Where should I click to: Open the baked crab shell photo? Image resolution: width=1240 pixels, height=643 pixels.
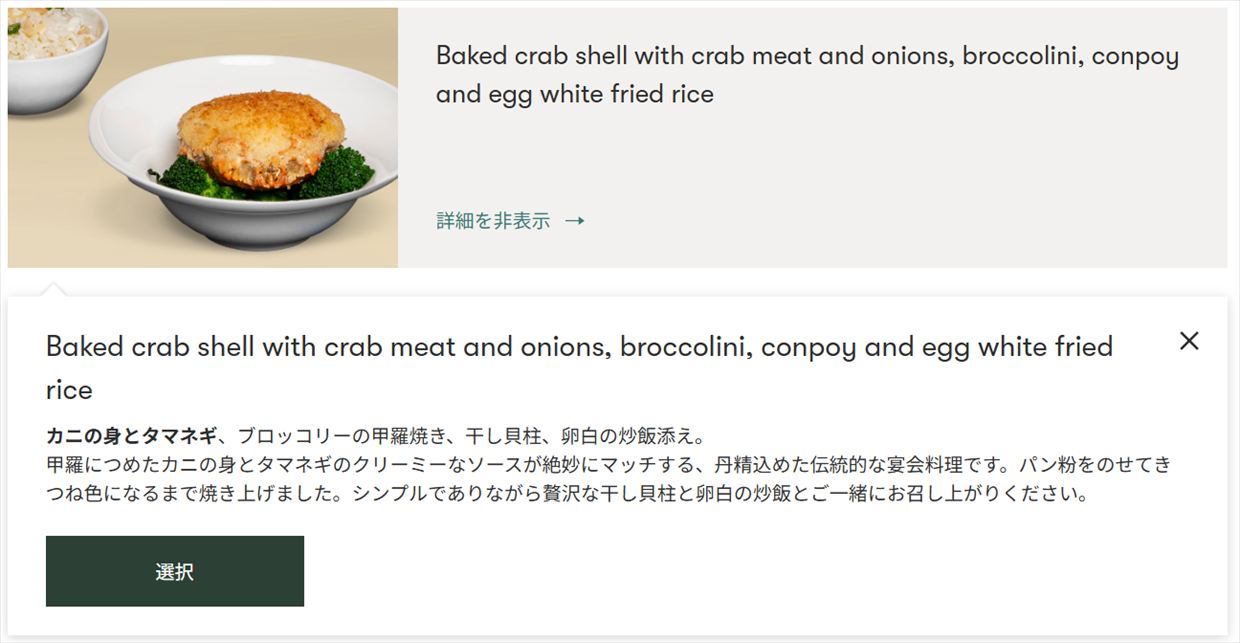(x=203, y=138)
